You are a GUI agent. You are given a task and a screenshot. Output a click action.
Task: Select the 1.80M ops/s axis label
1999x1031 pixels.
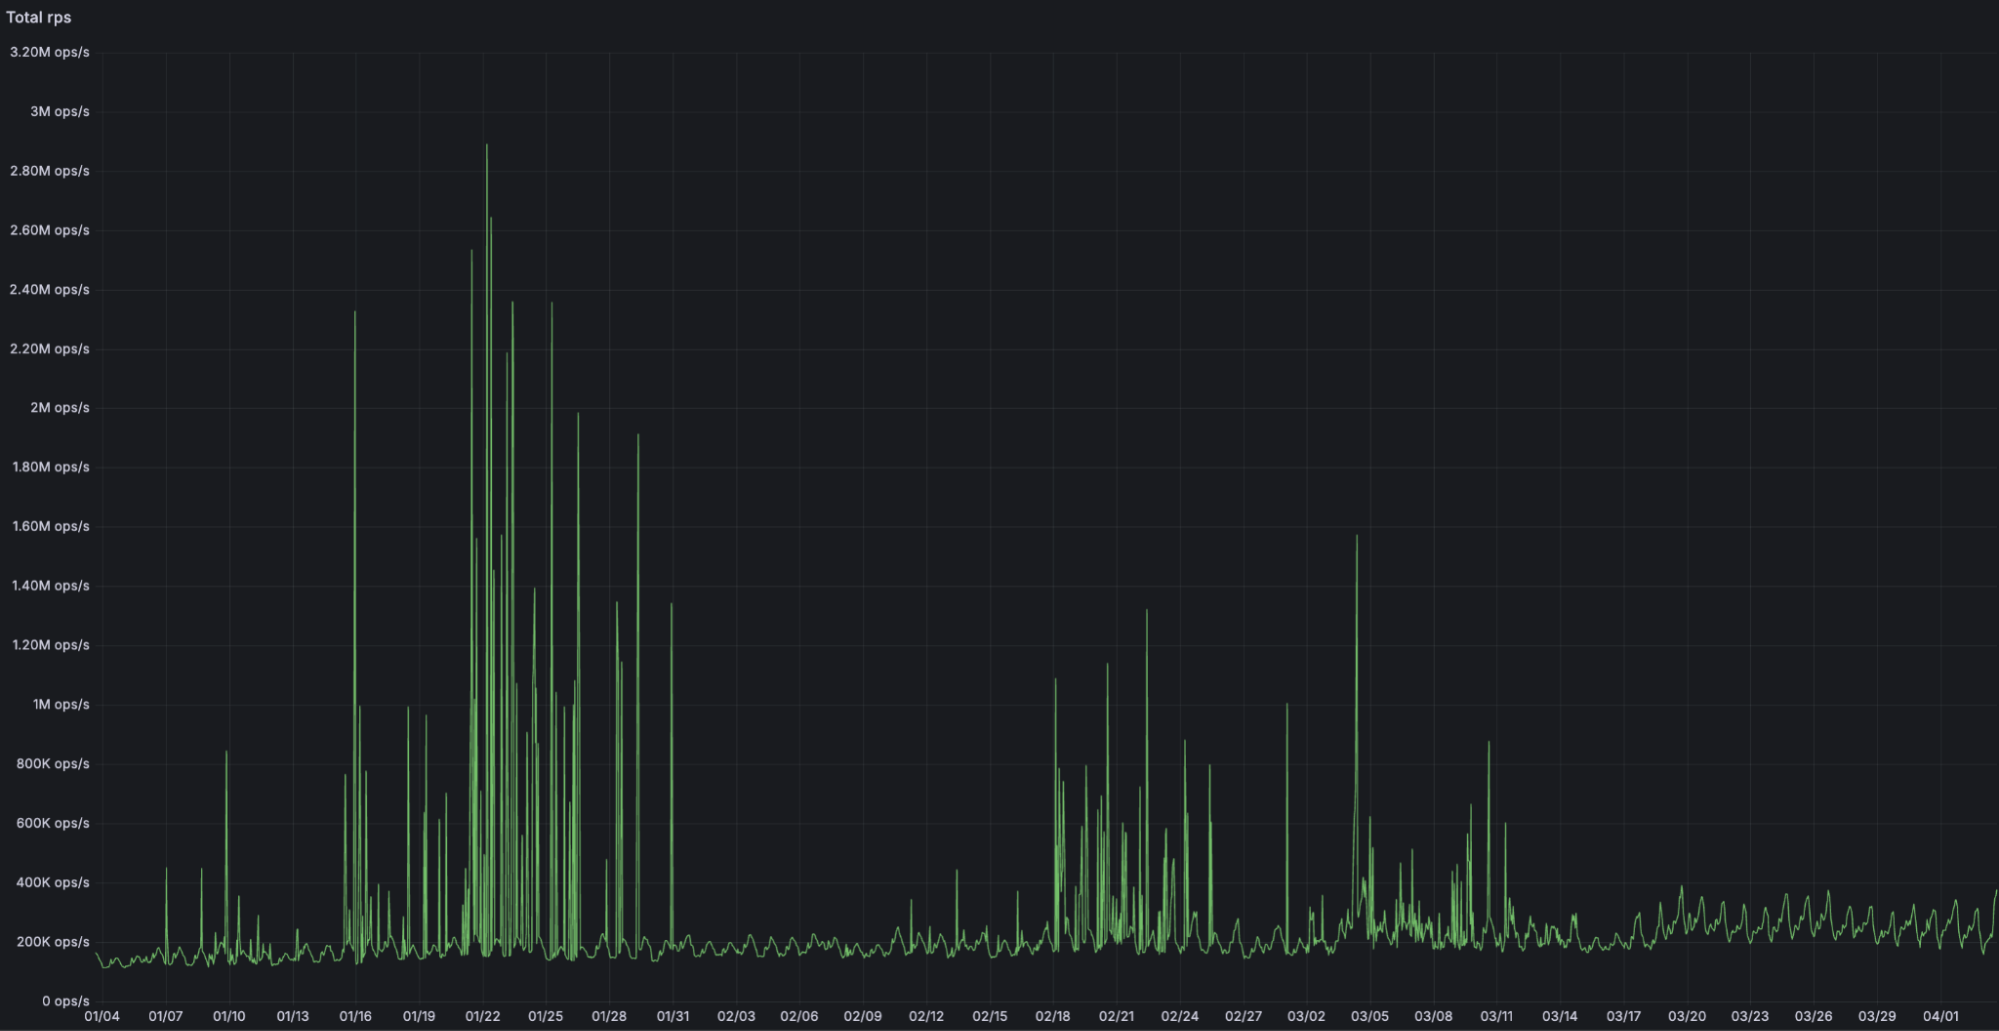coord(51,467)
